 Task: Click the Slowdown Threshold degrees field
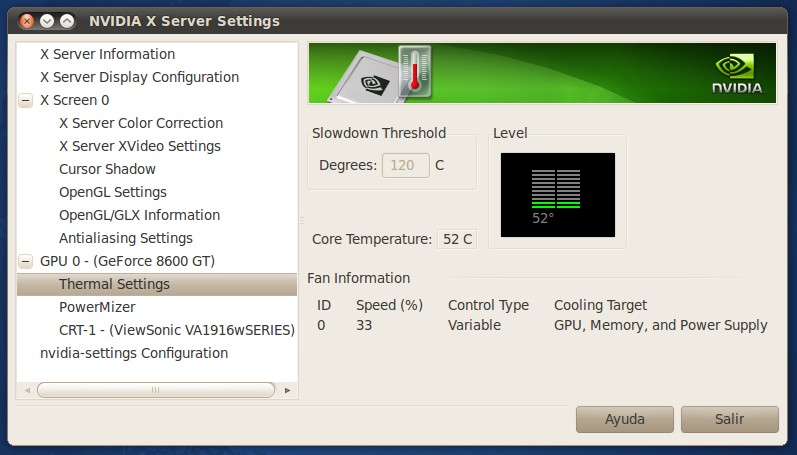coord(406,165)
